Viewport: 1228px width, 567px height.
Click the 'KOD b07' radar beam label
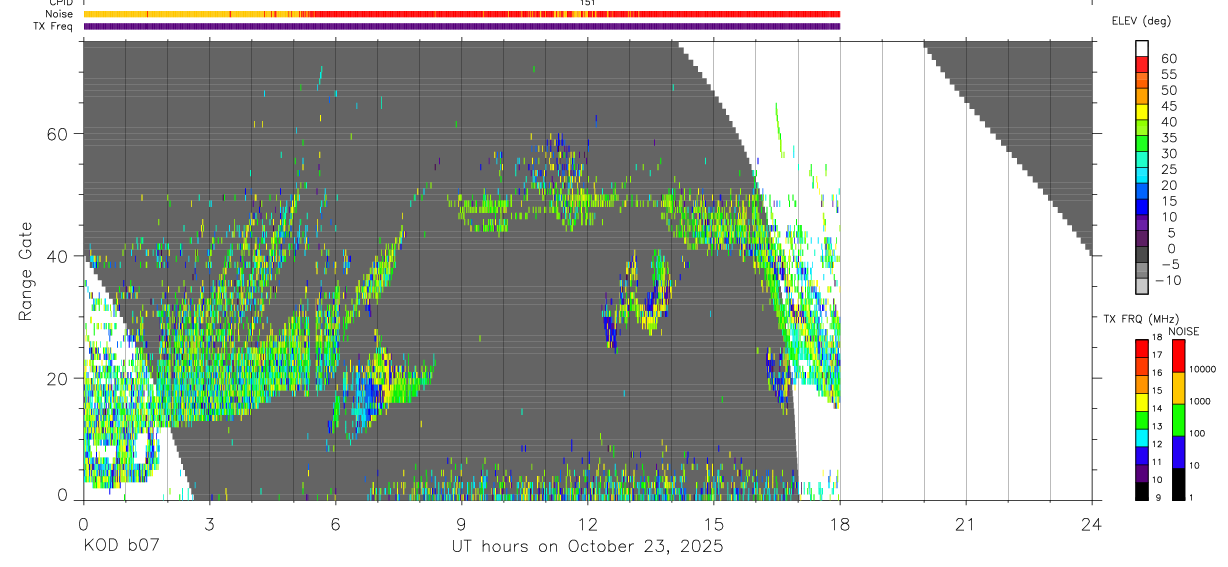coord(120,547)
